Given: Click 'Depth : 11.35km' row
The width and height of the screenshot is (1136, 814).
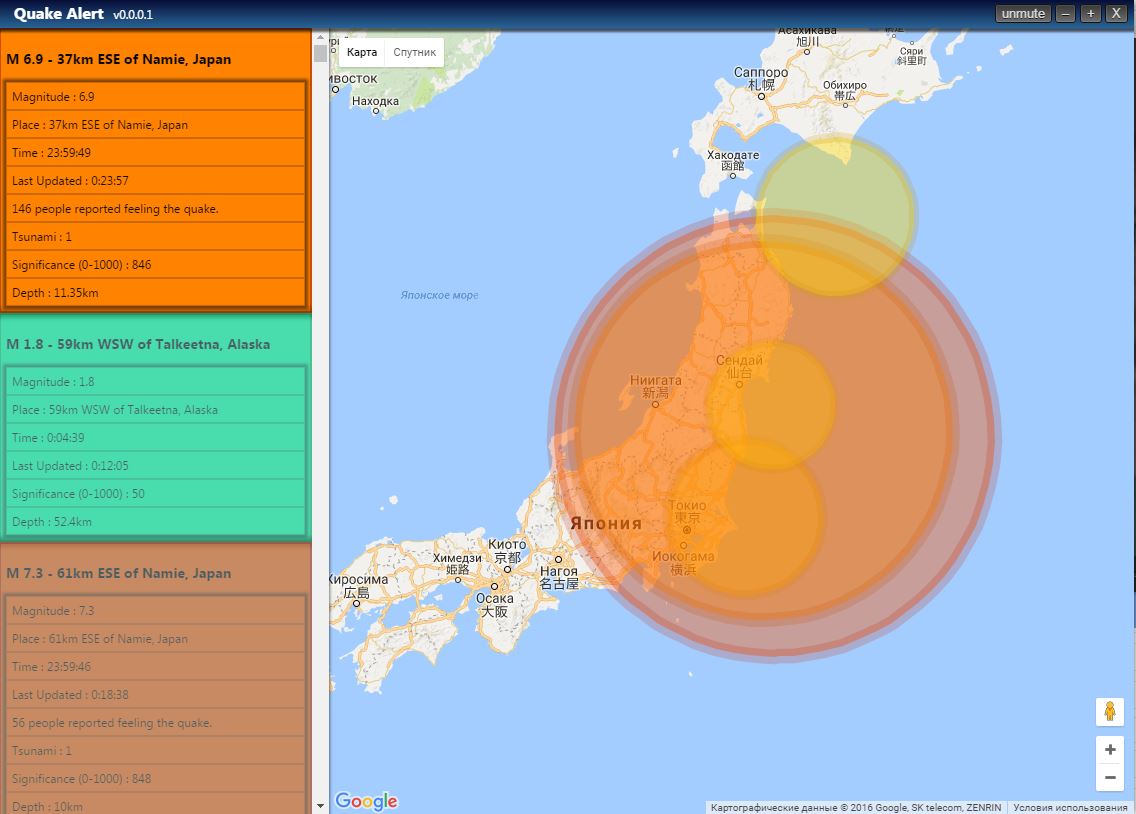Looking at the screenshot, I should [x=155, y=293].
